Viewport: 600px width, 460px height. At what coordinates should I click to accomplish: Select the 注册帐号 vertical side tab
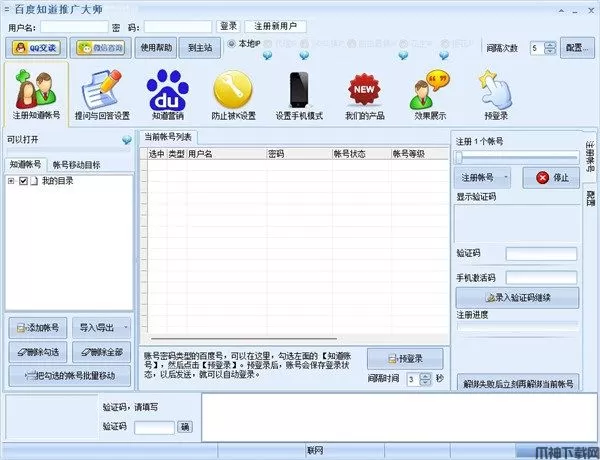point(590,157)
